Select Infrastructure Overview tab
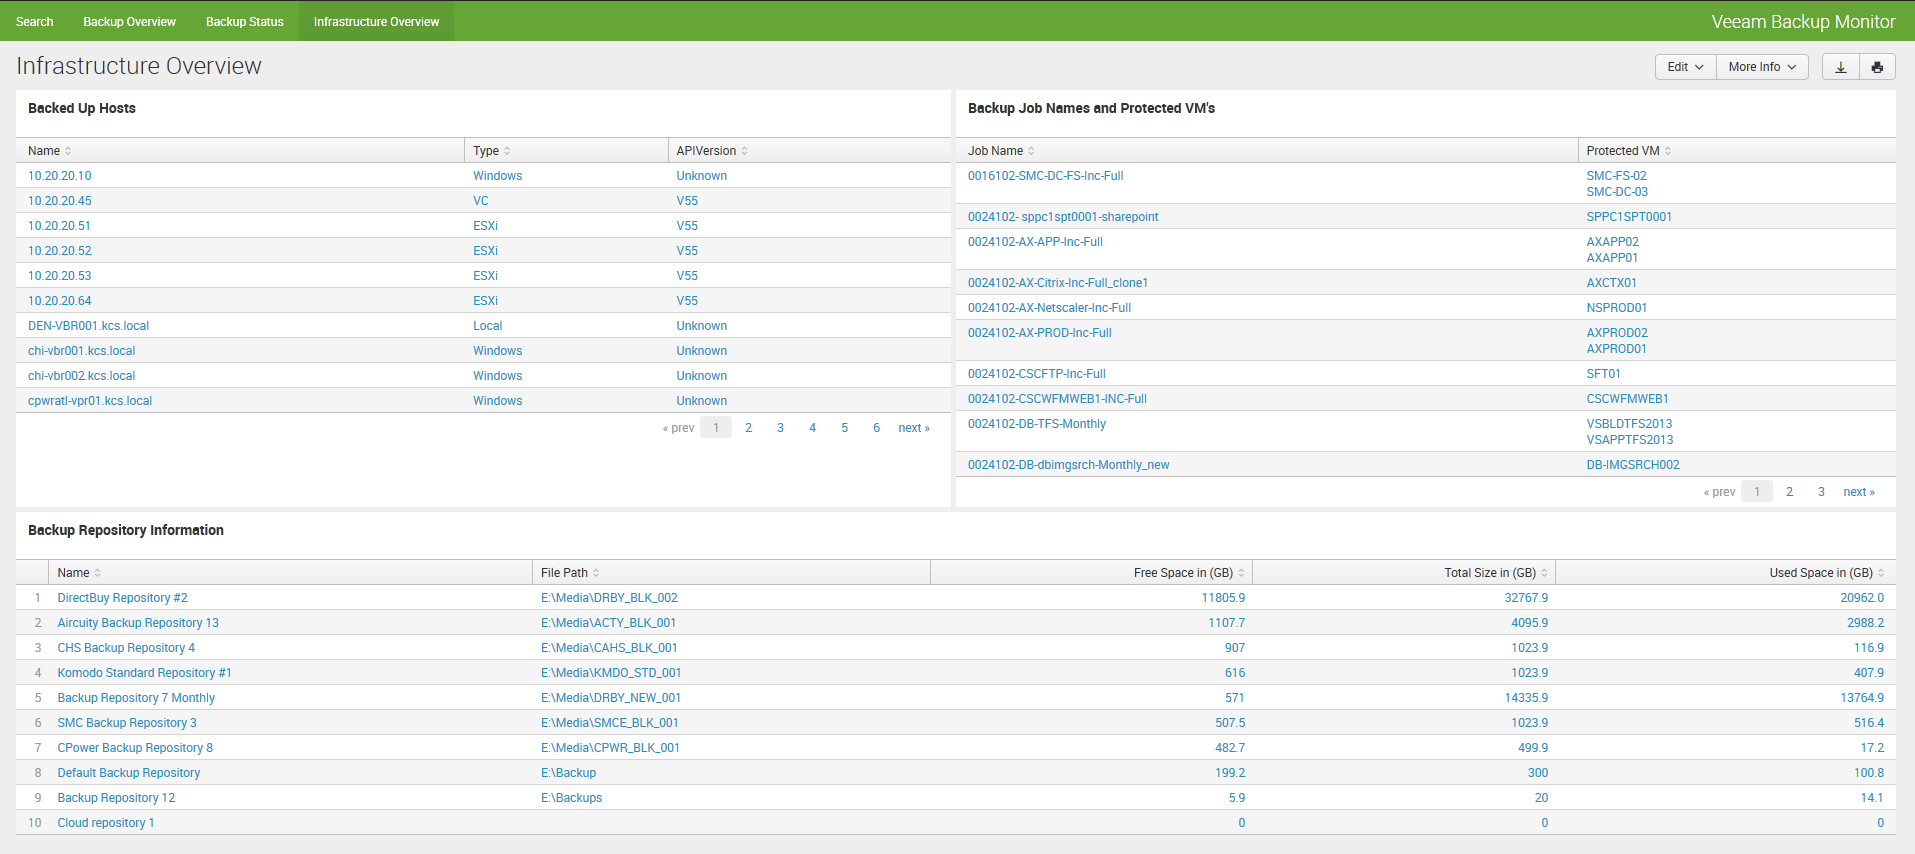This screenshot has height=854, width=1915. (x=376, y=21)
